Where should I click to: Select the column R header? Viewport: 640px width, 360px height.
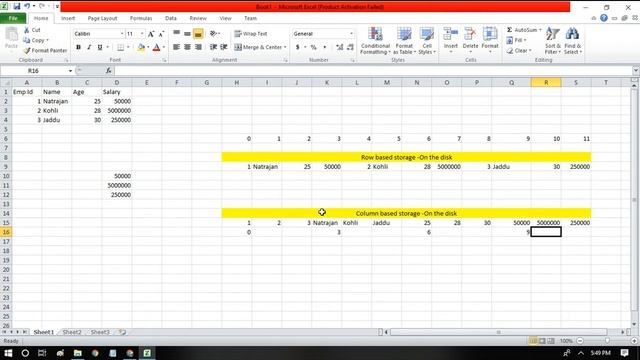tap(546, 82)
